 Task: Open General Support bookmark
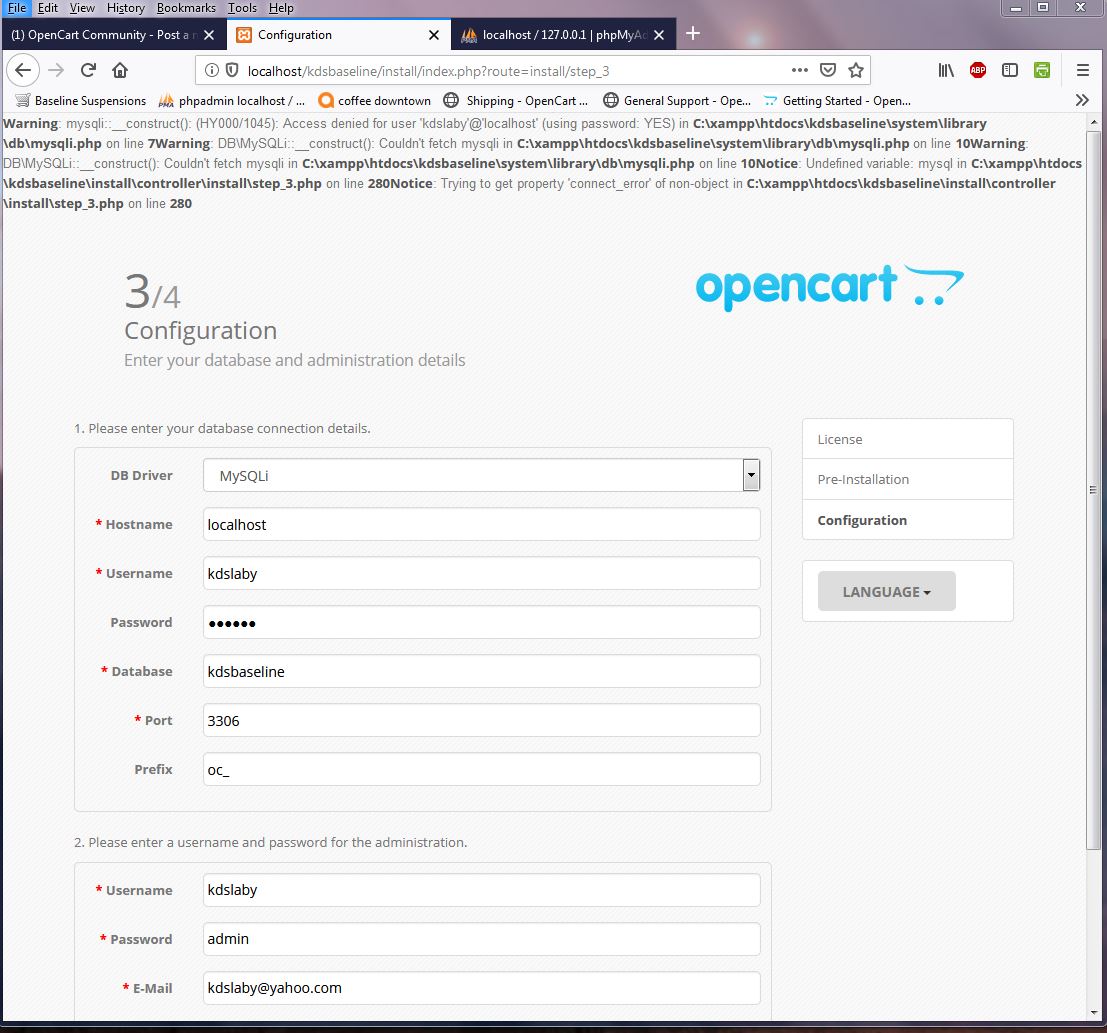point(676,100)
